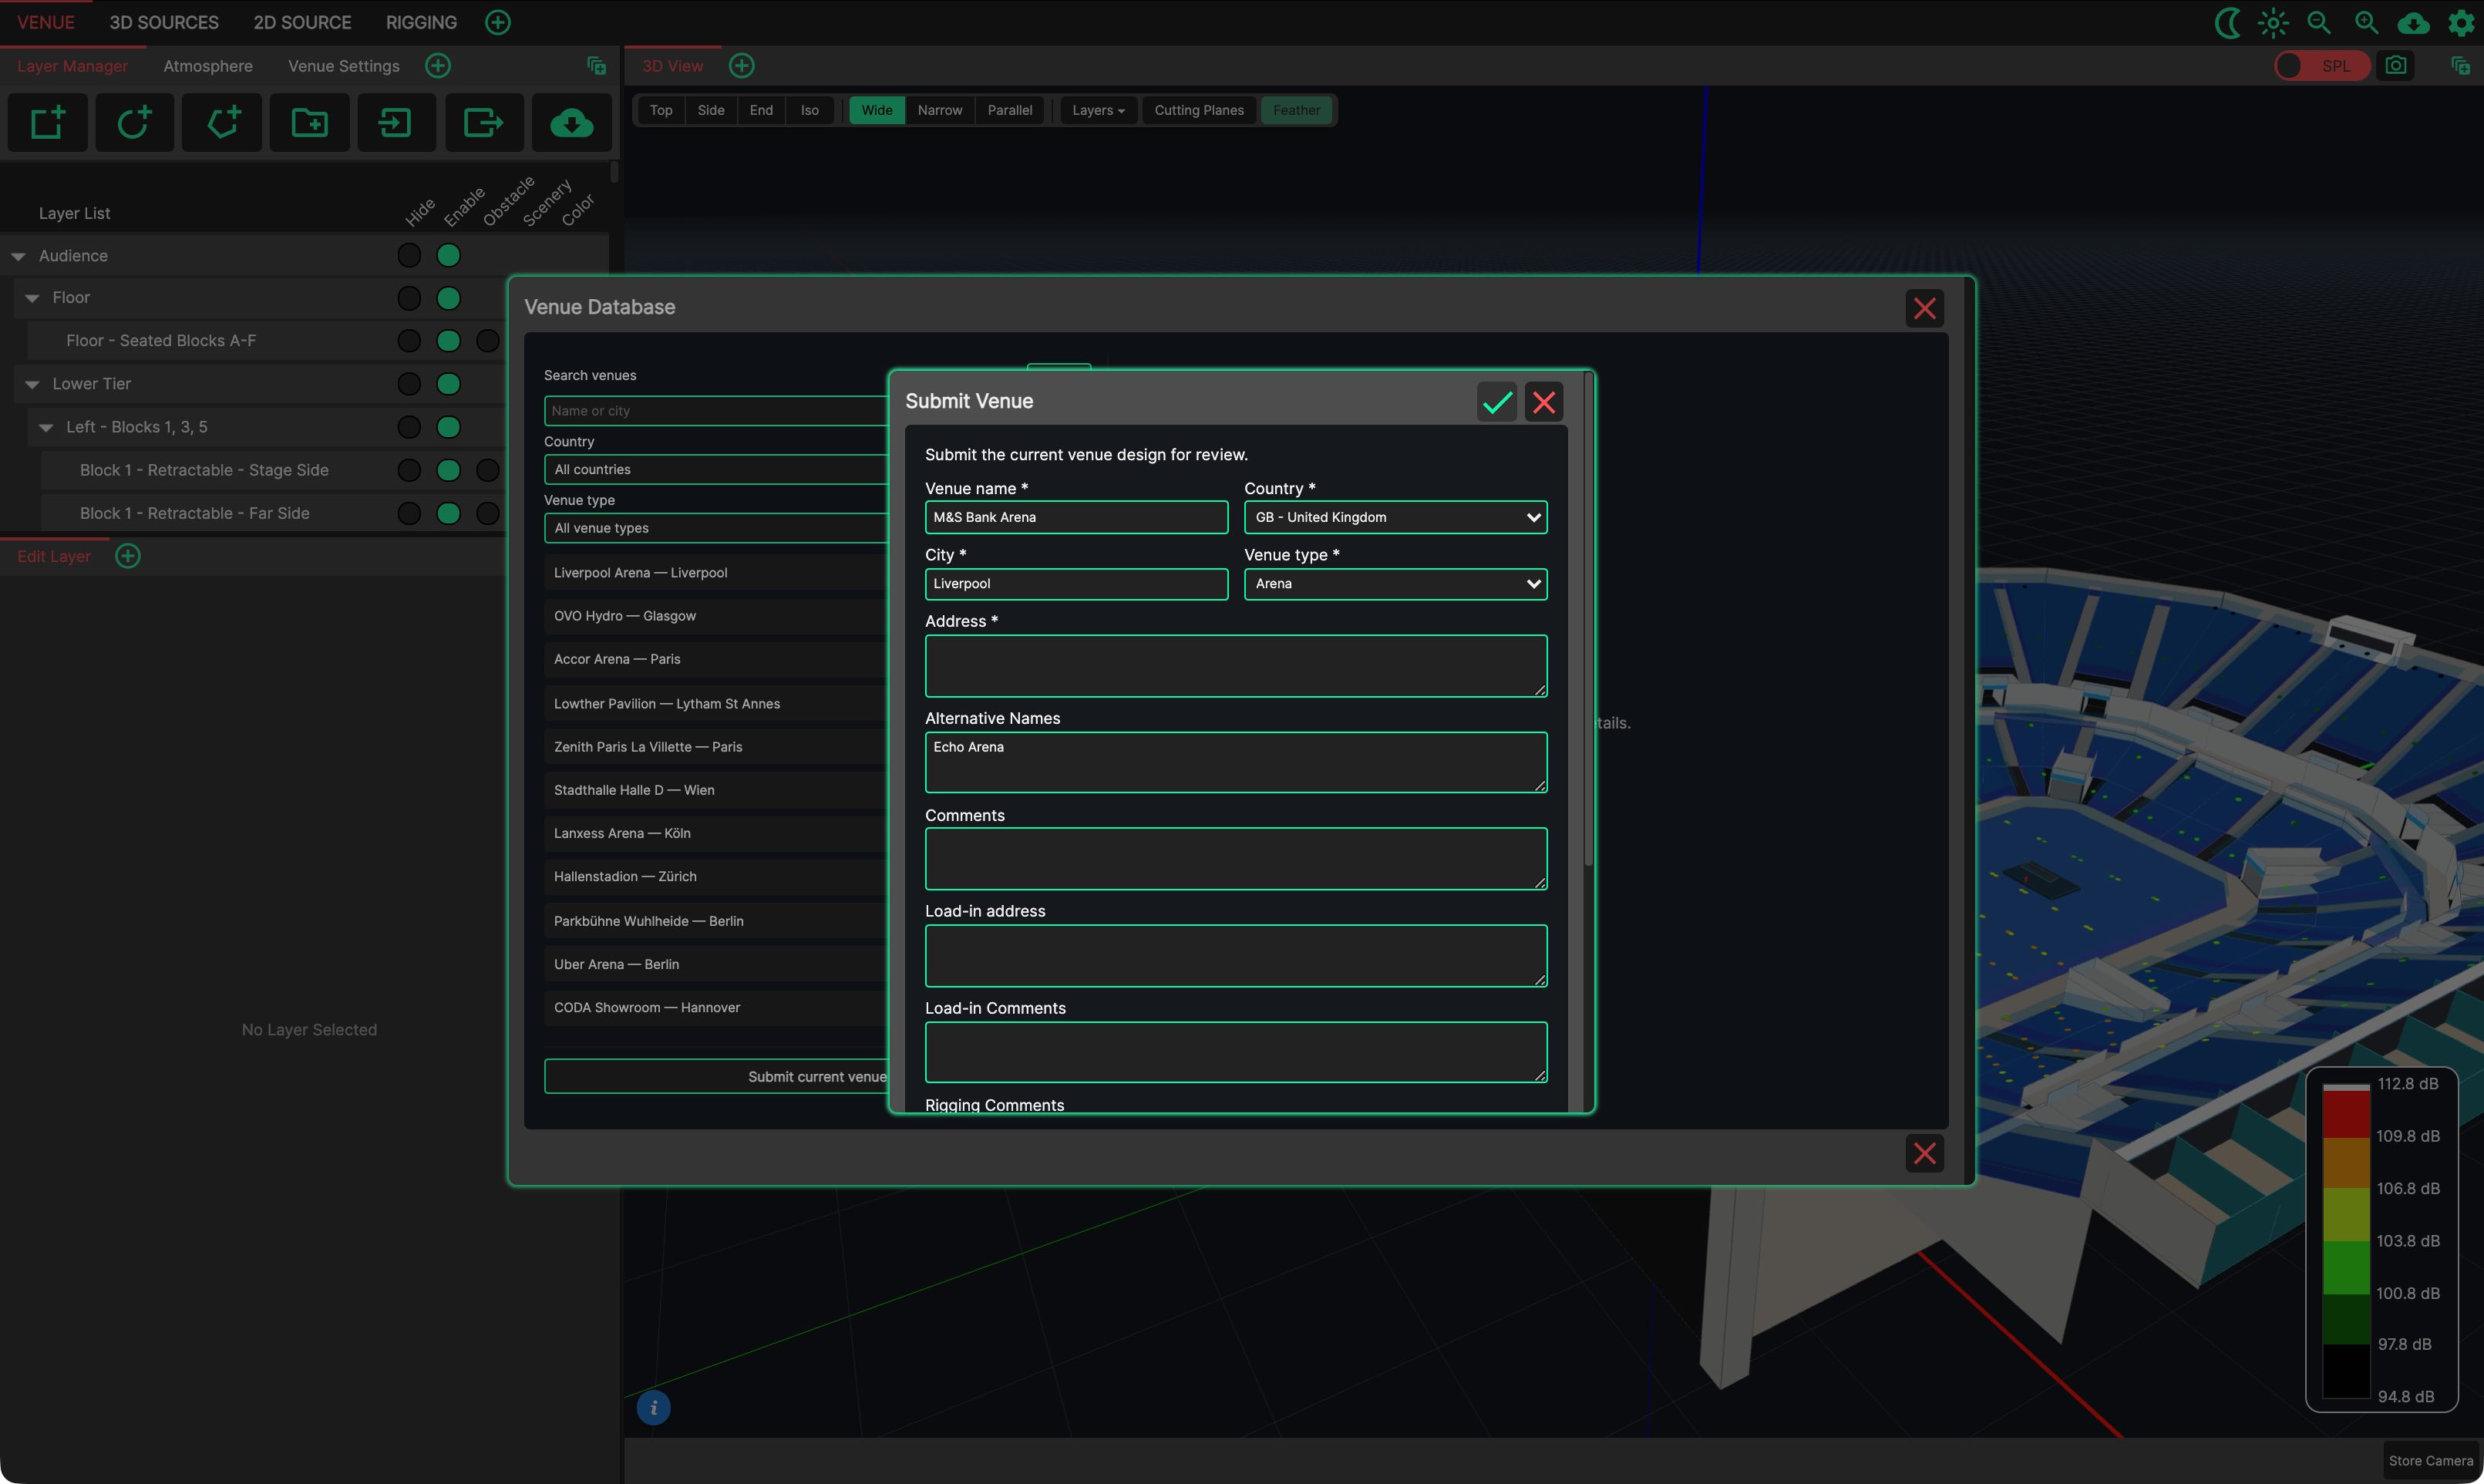Collapse the Audience layer group
Viewport: 2484px width, 1484px height.
(x=18, y=257)
